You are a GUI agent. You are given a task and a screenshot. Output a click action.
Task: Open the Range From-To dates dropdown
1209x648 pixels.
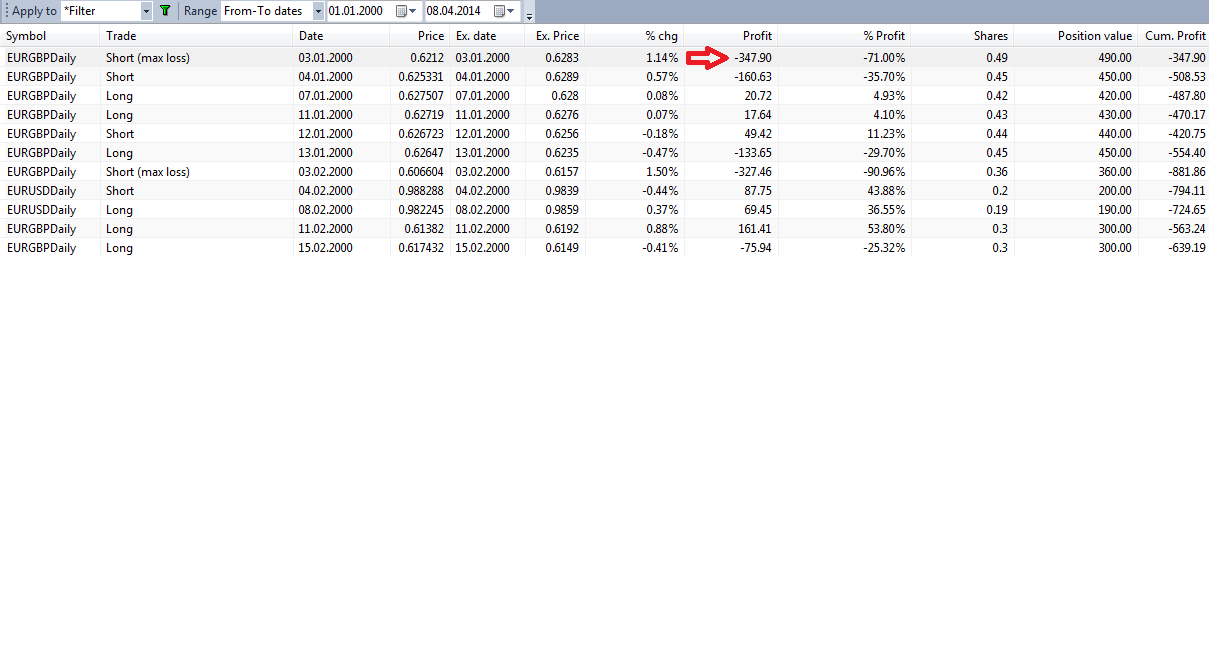coord(319,11)
